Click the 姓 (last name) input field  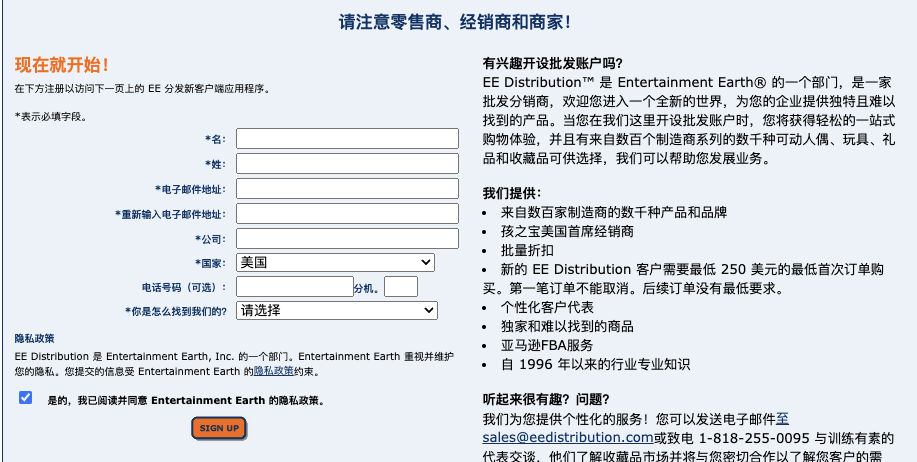tap(347, 164)
